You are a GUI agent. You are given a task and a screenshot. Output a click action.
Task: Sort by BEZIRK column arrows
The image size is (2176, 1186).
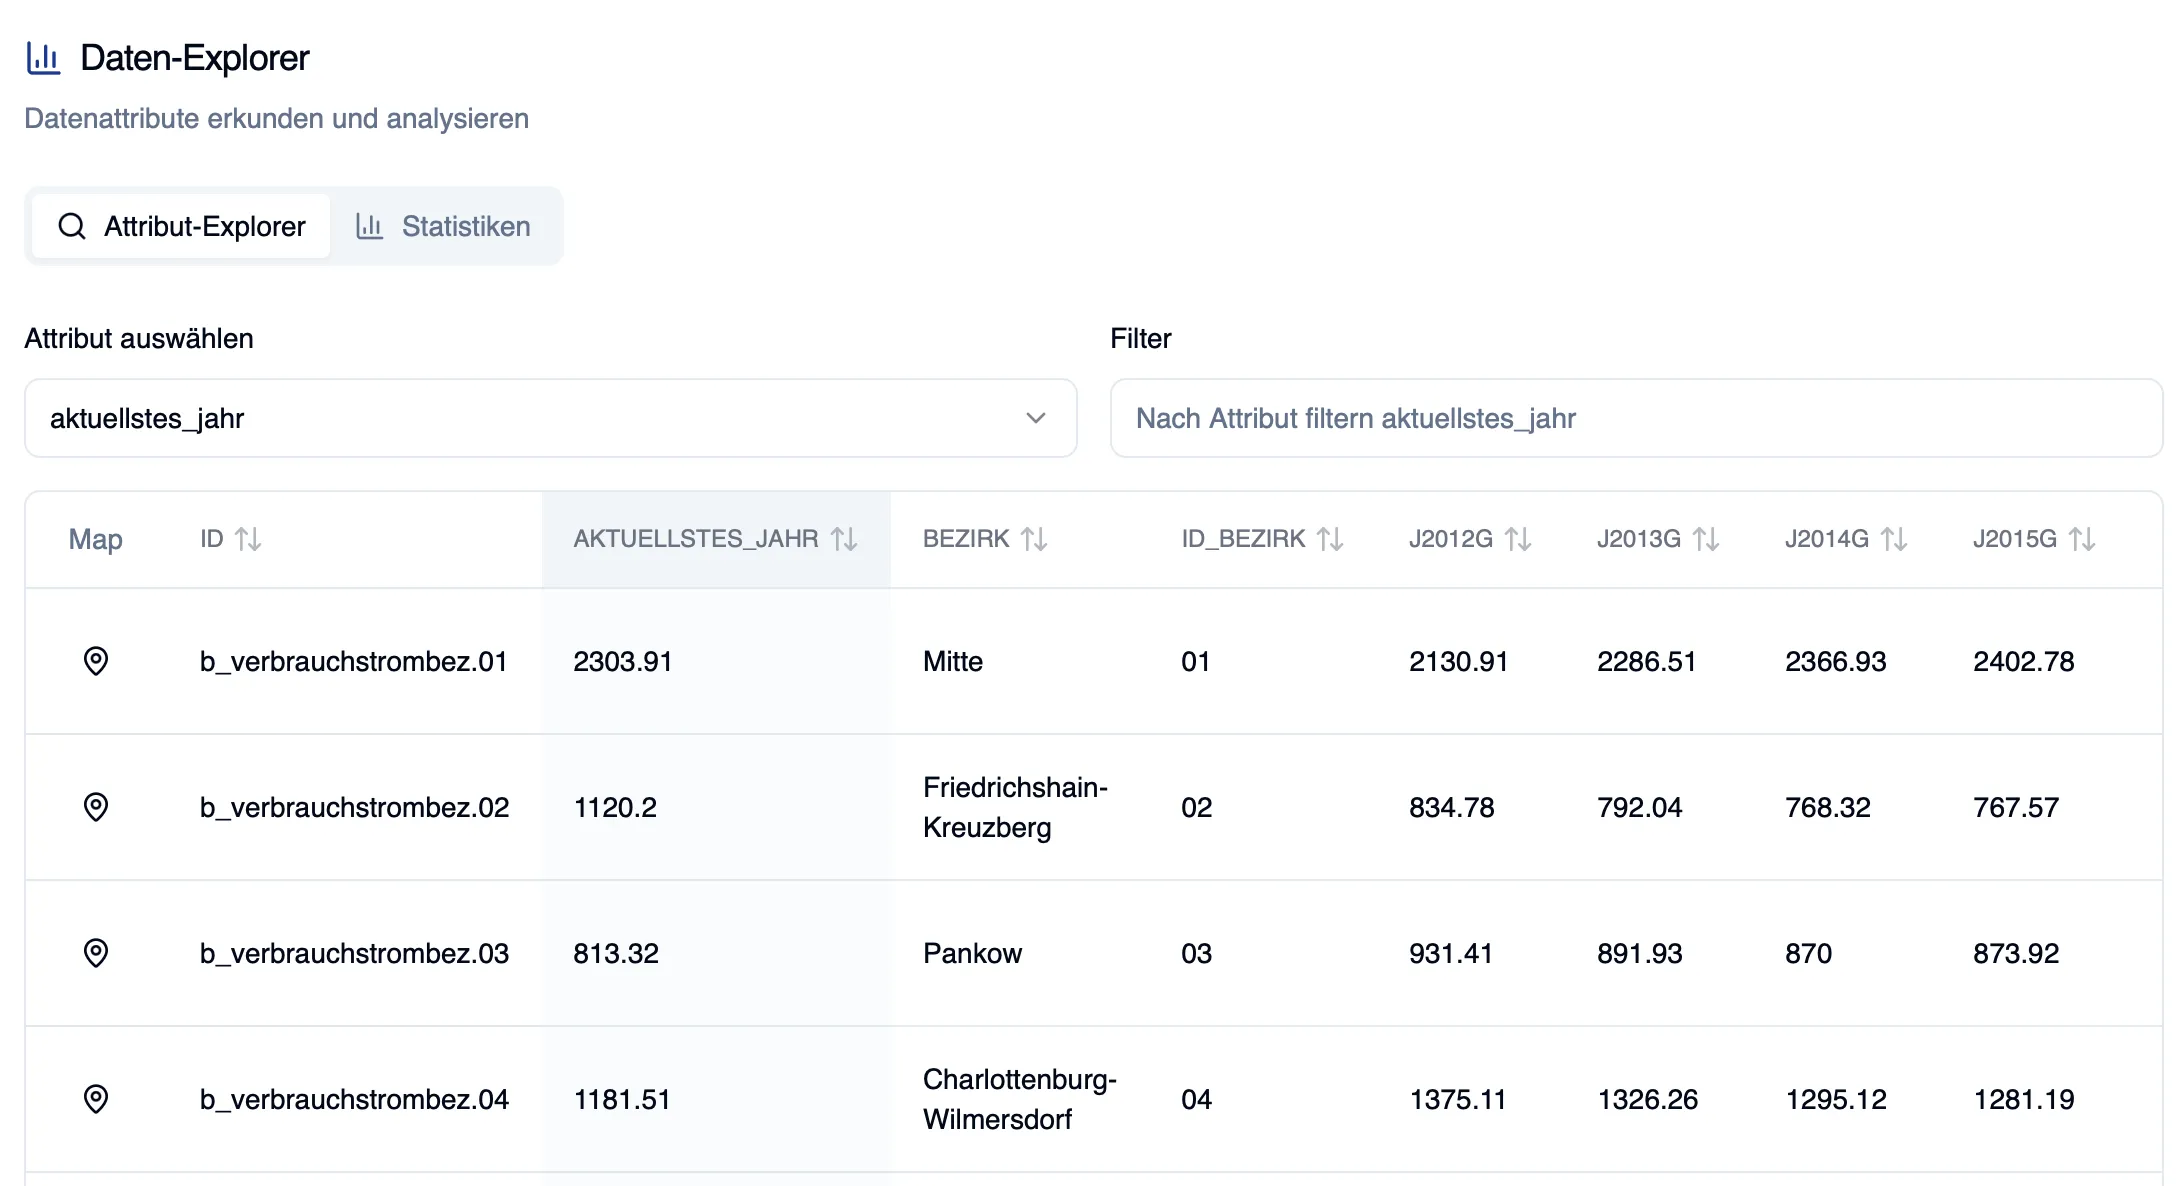(x=1034, y=539)
